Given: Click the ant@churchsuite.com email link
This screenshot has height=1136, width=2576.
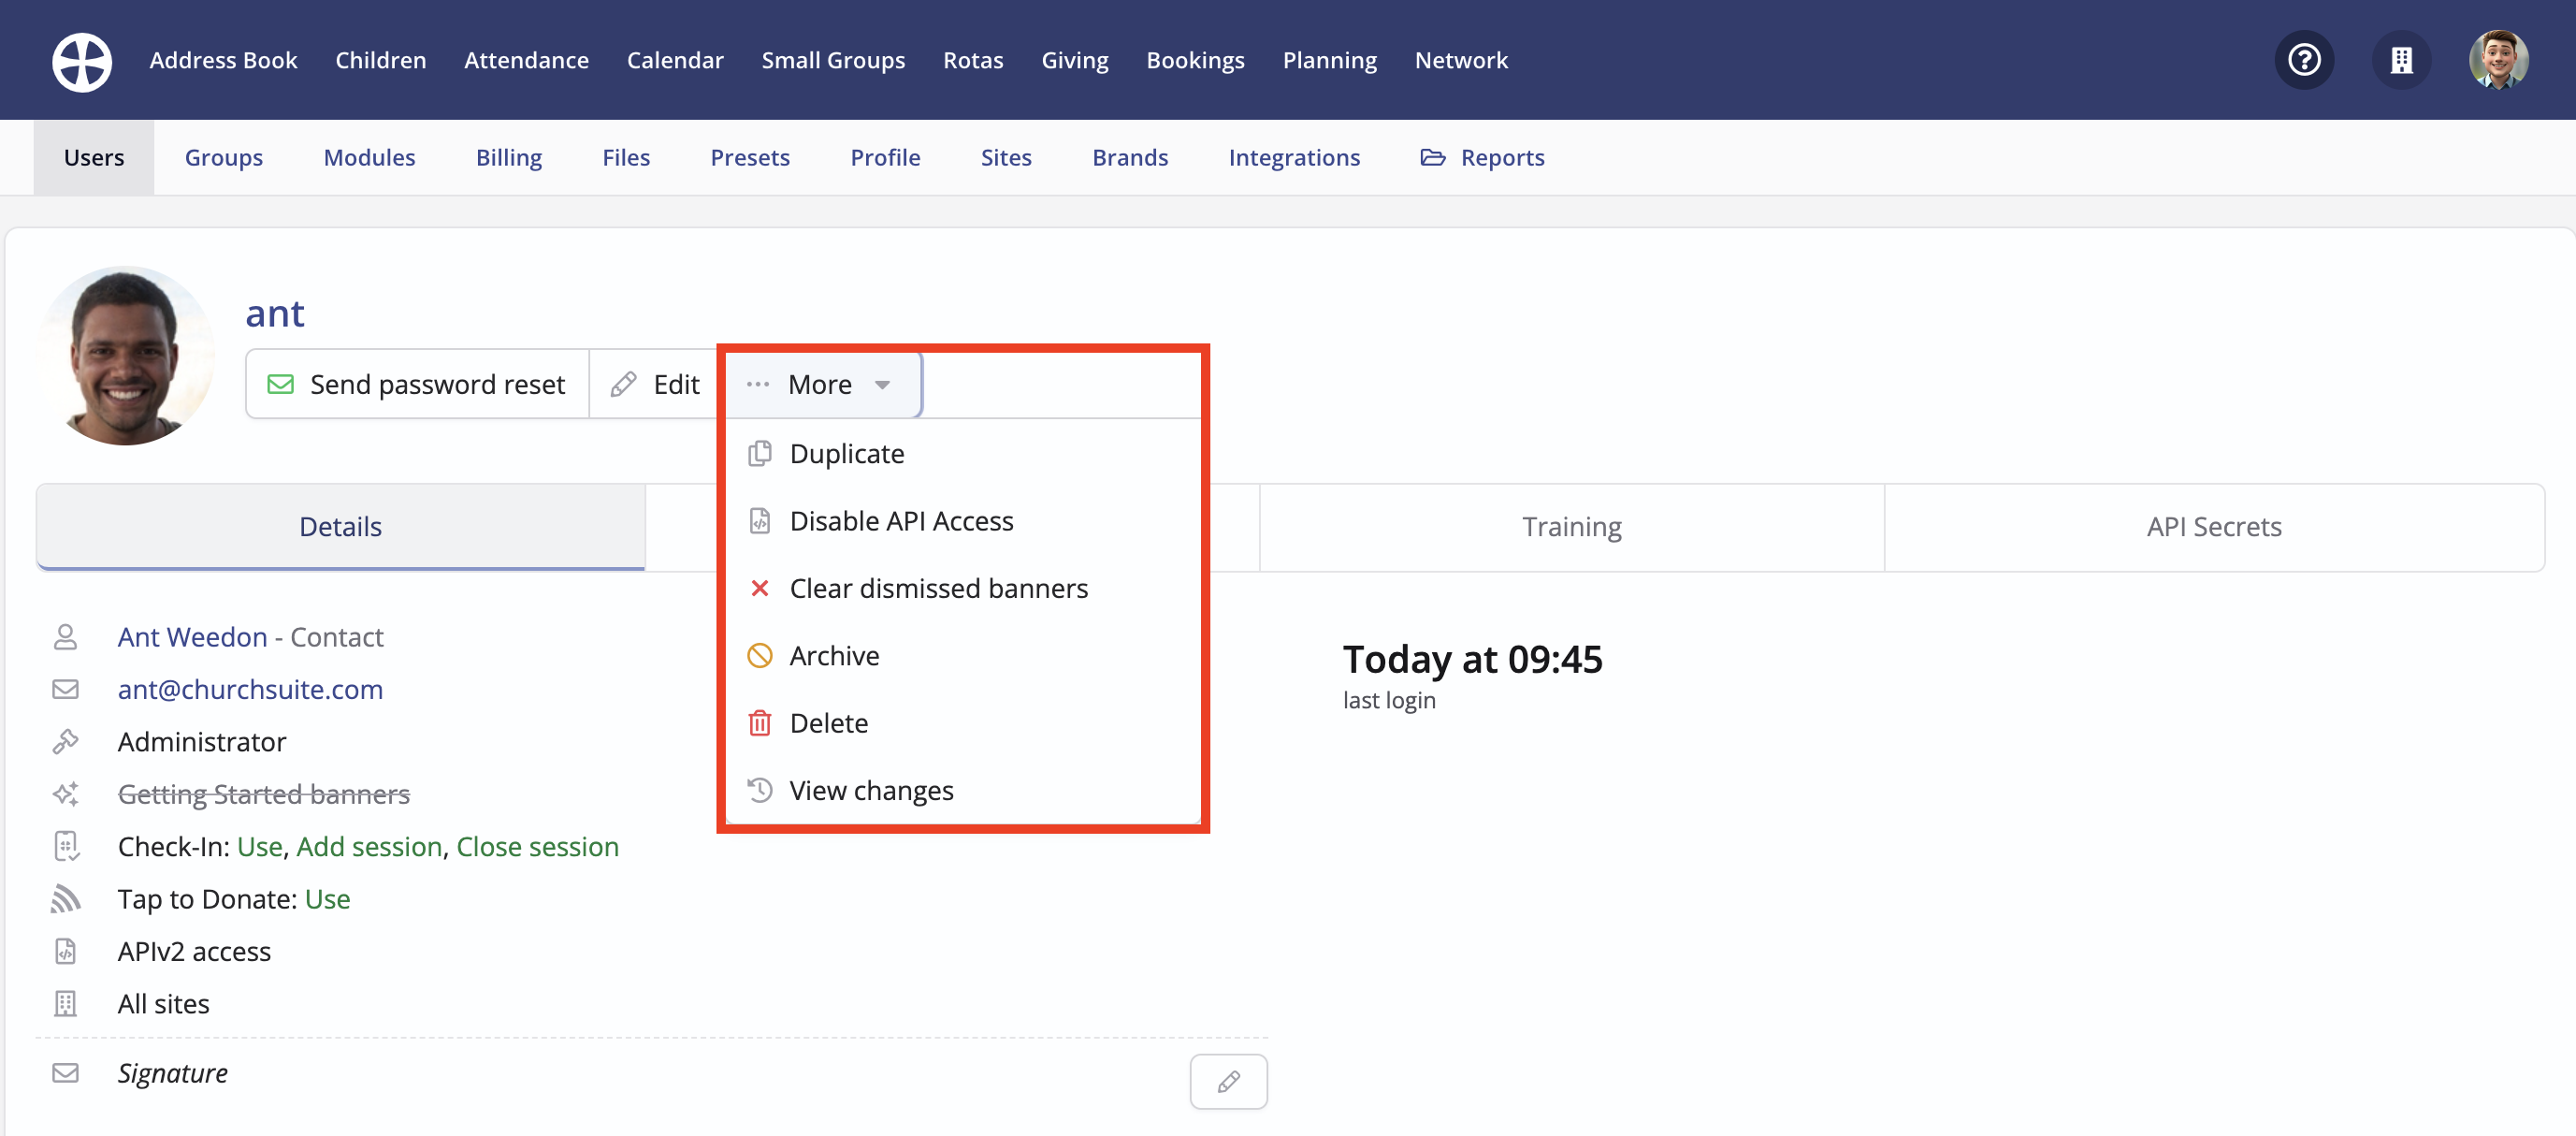Looking at the screenshot, I should (250, 689).
